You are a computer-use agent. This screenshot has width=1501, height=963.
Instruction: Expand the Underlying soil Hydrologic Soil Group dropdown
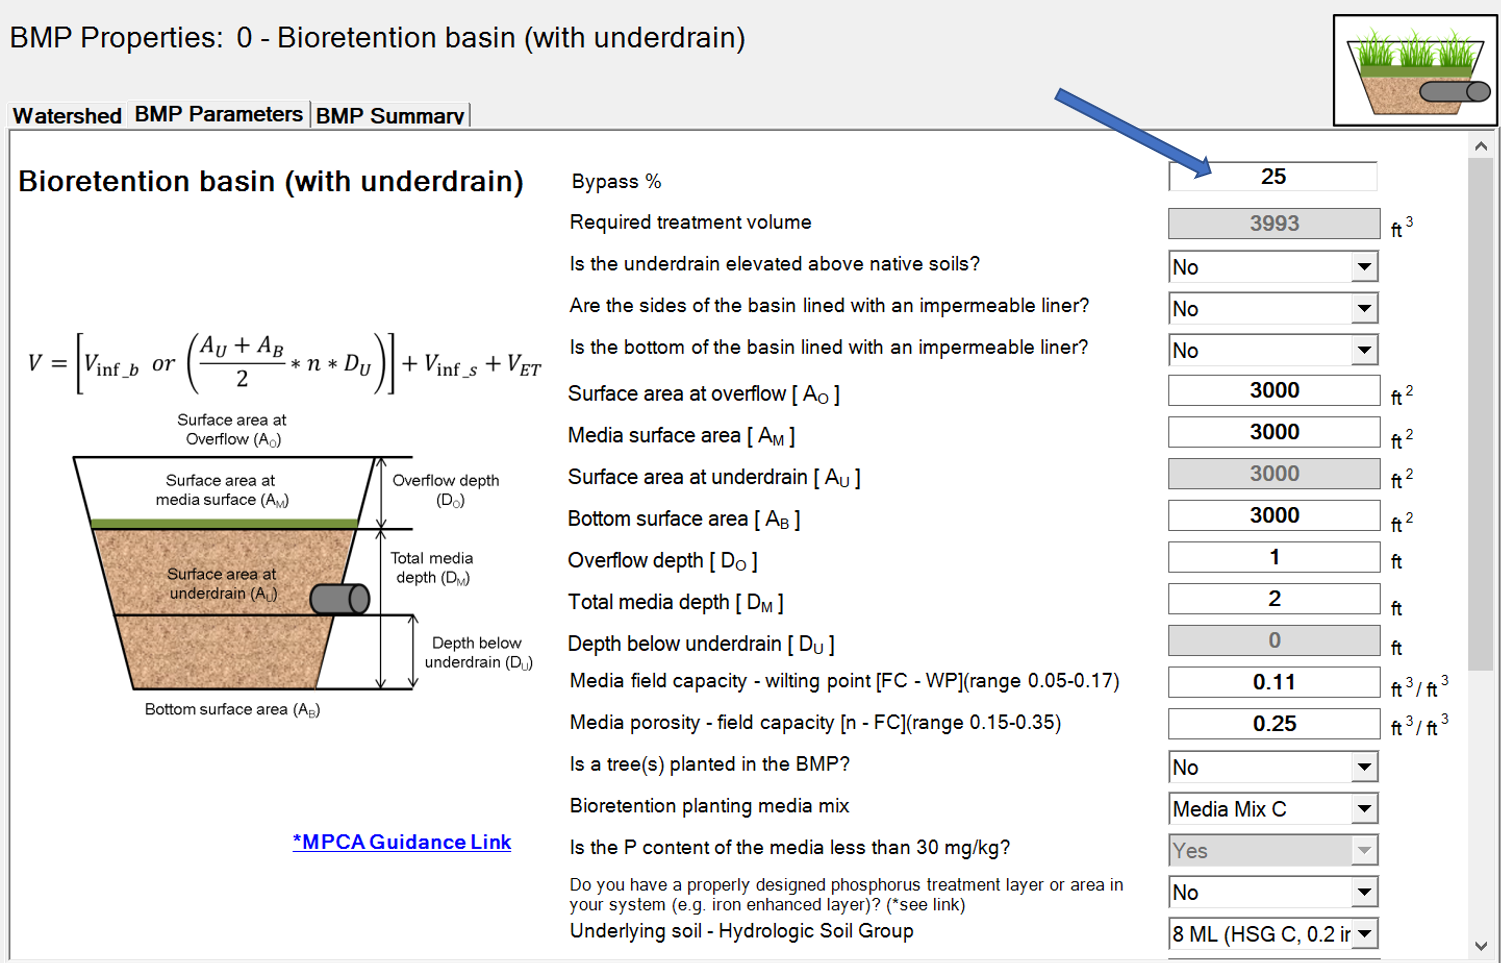click(1364, 934)
